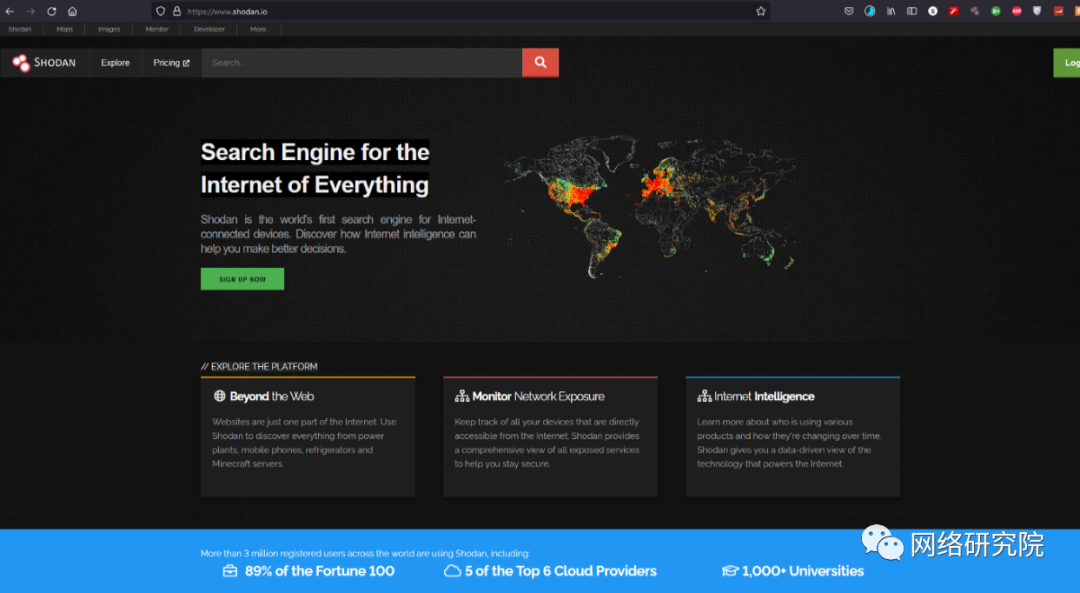Click '1,000+ Universities' text
The height and width of the screenshot is (593, 1080).
coord(803,571)
